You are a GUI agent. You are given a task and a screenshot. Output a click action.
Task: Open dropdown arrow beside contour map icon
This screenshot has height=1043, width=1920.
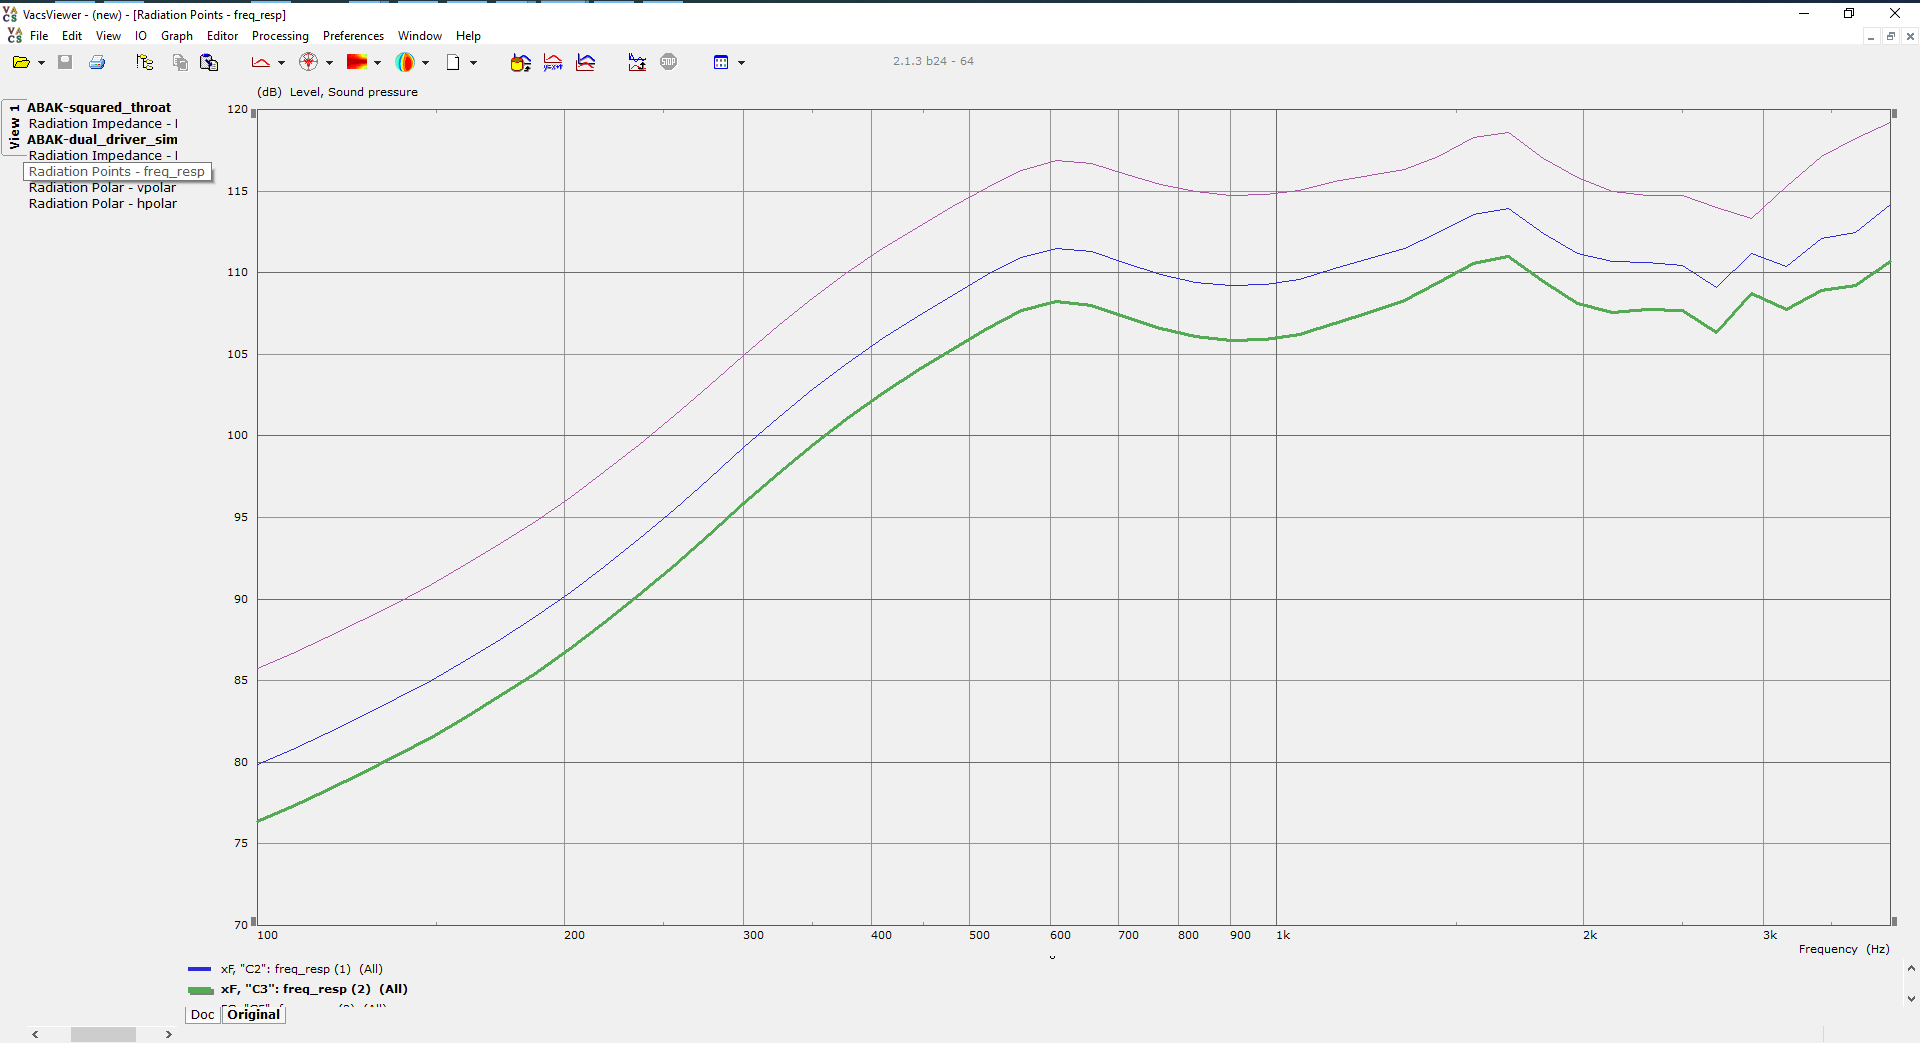(x=377, y=63)
